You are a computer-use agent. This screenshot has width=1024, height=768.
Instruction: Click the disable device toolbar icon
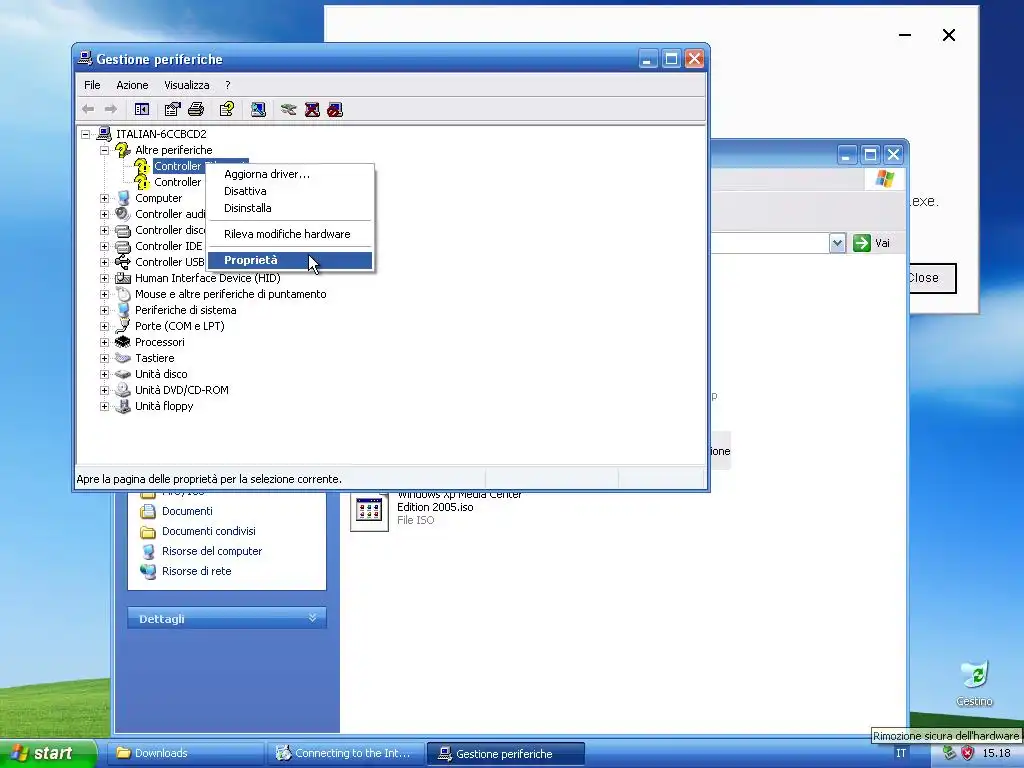coord(335,110)
